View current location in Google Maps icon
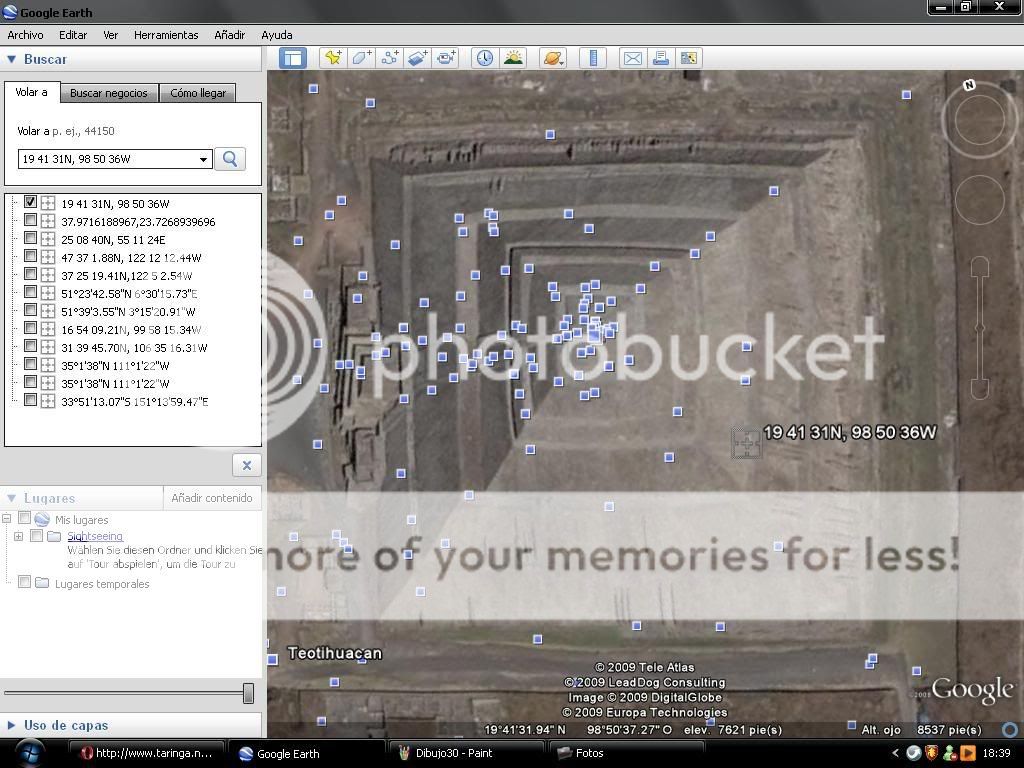 688,58
